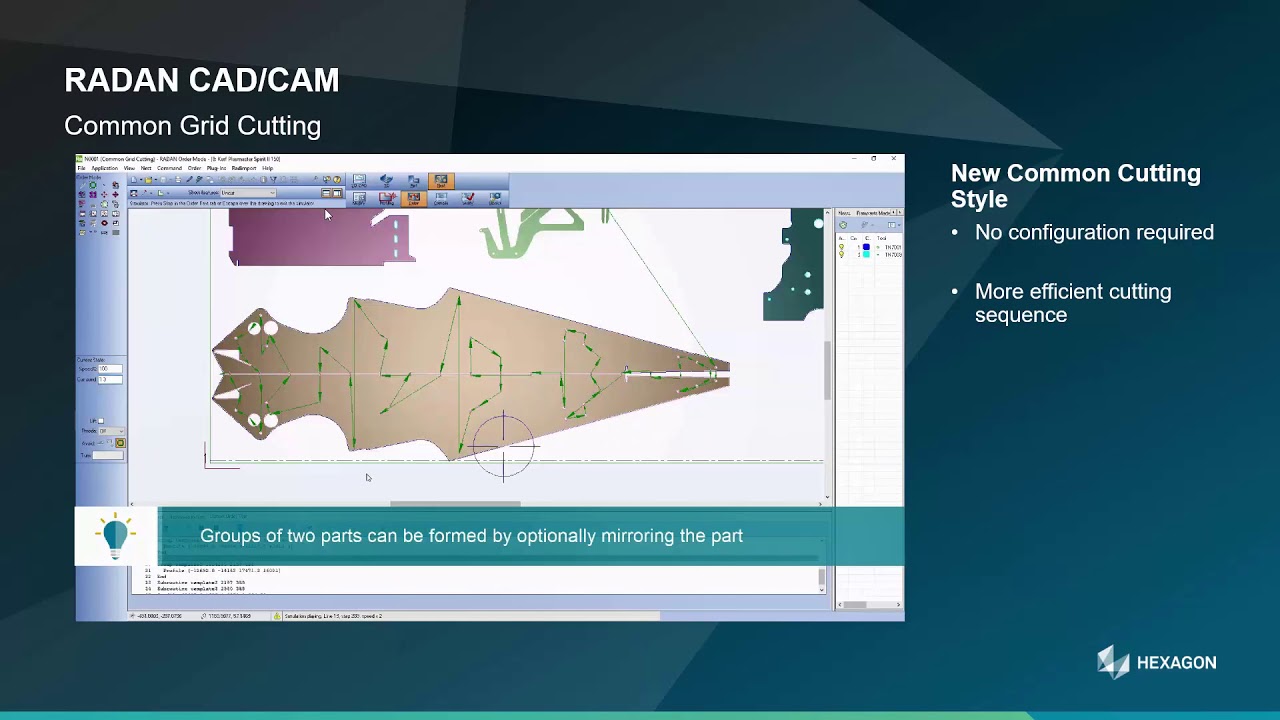
Task: Click the Compile mode icon
Action: (x=441, y=199)
